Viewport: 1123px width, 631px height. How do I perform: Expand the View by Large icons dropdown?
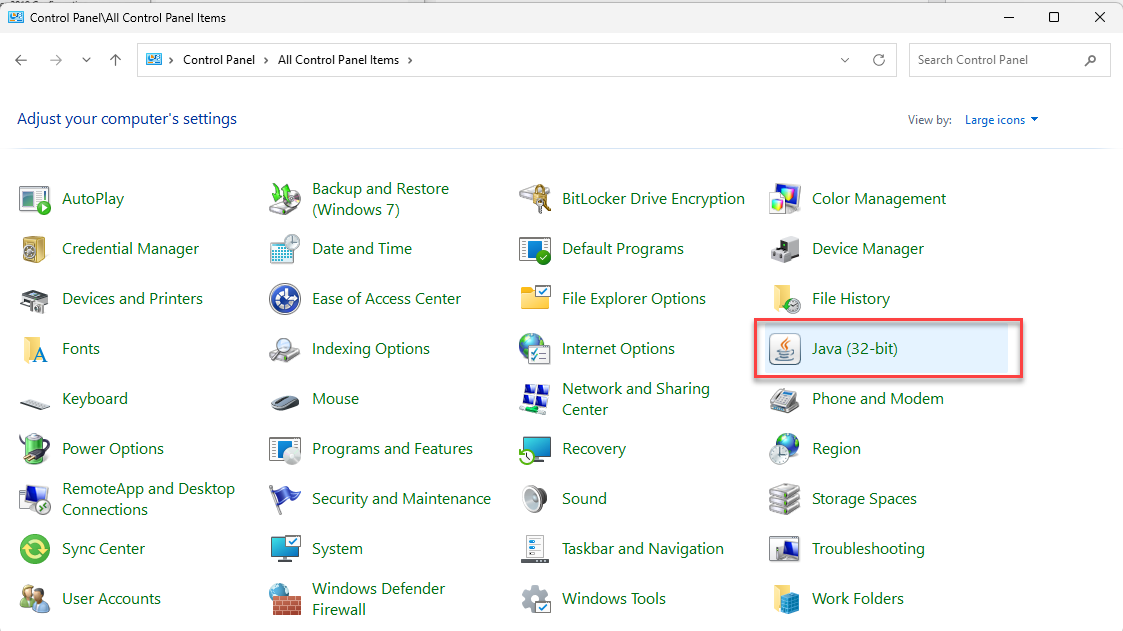pos(1001,120)
